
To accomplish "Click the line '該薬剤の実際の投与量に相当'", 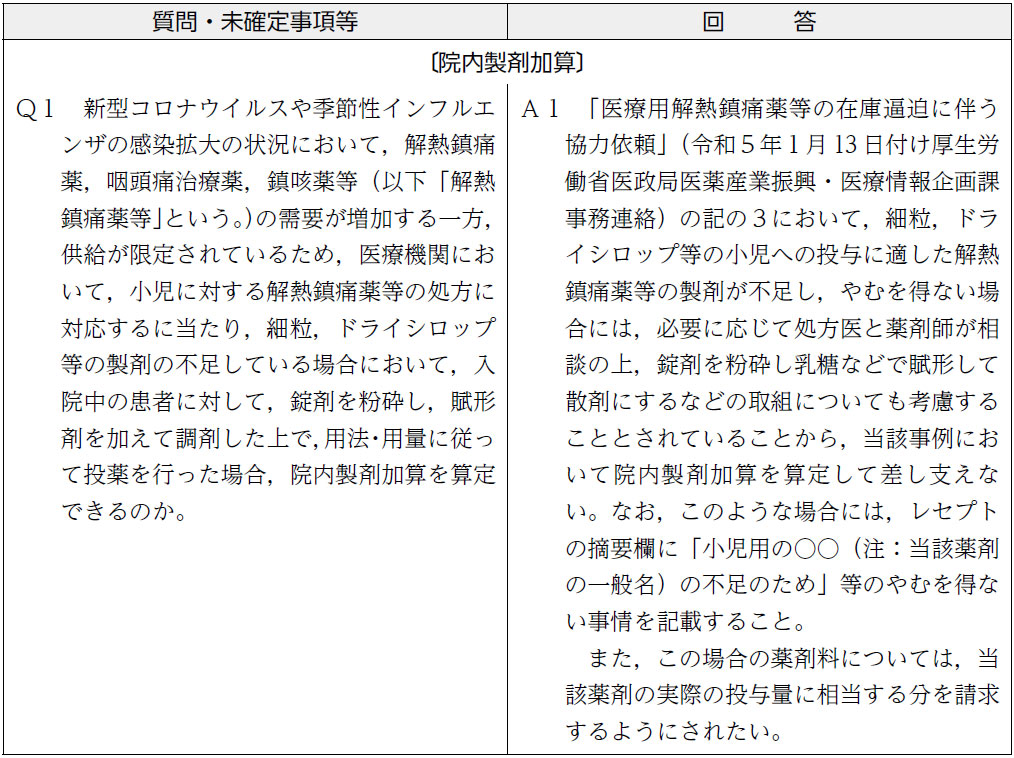I will tap(782, 695).
